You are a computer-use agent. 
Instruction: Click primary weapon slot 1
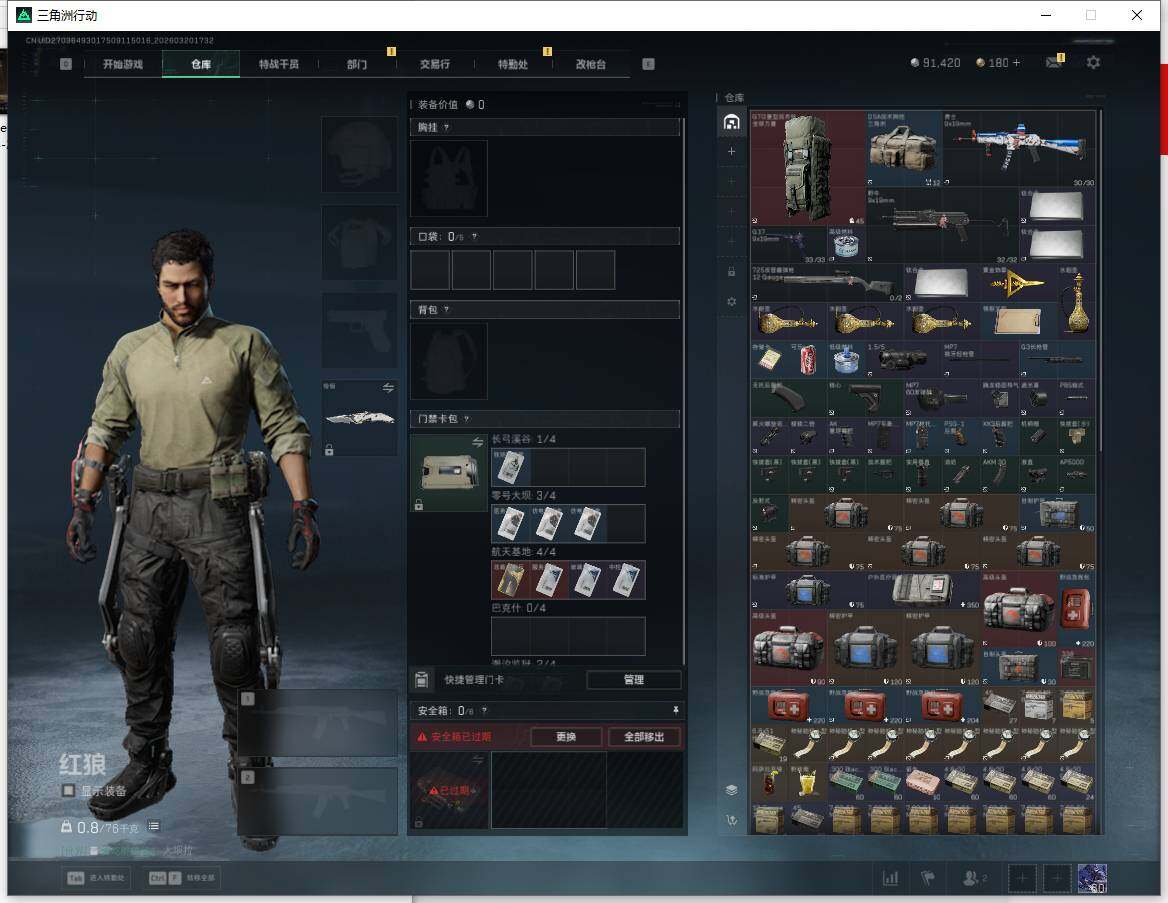click(x=318, y=723)
